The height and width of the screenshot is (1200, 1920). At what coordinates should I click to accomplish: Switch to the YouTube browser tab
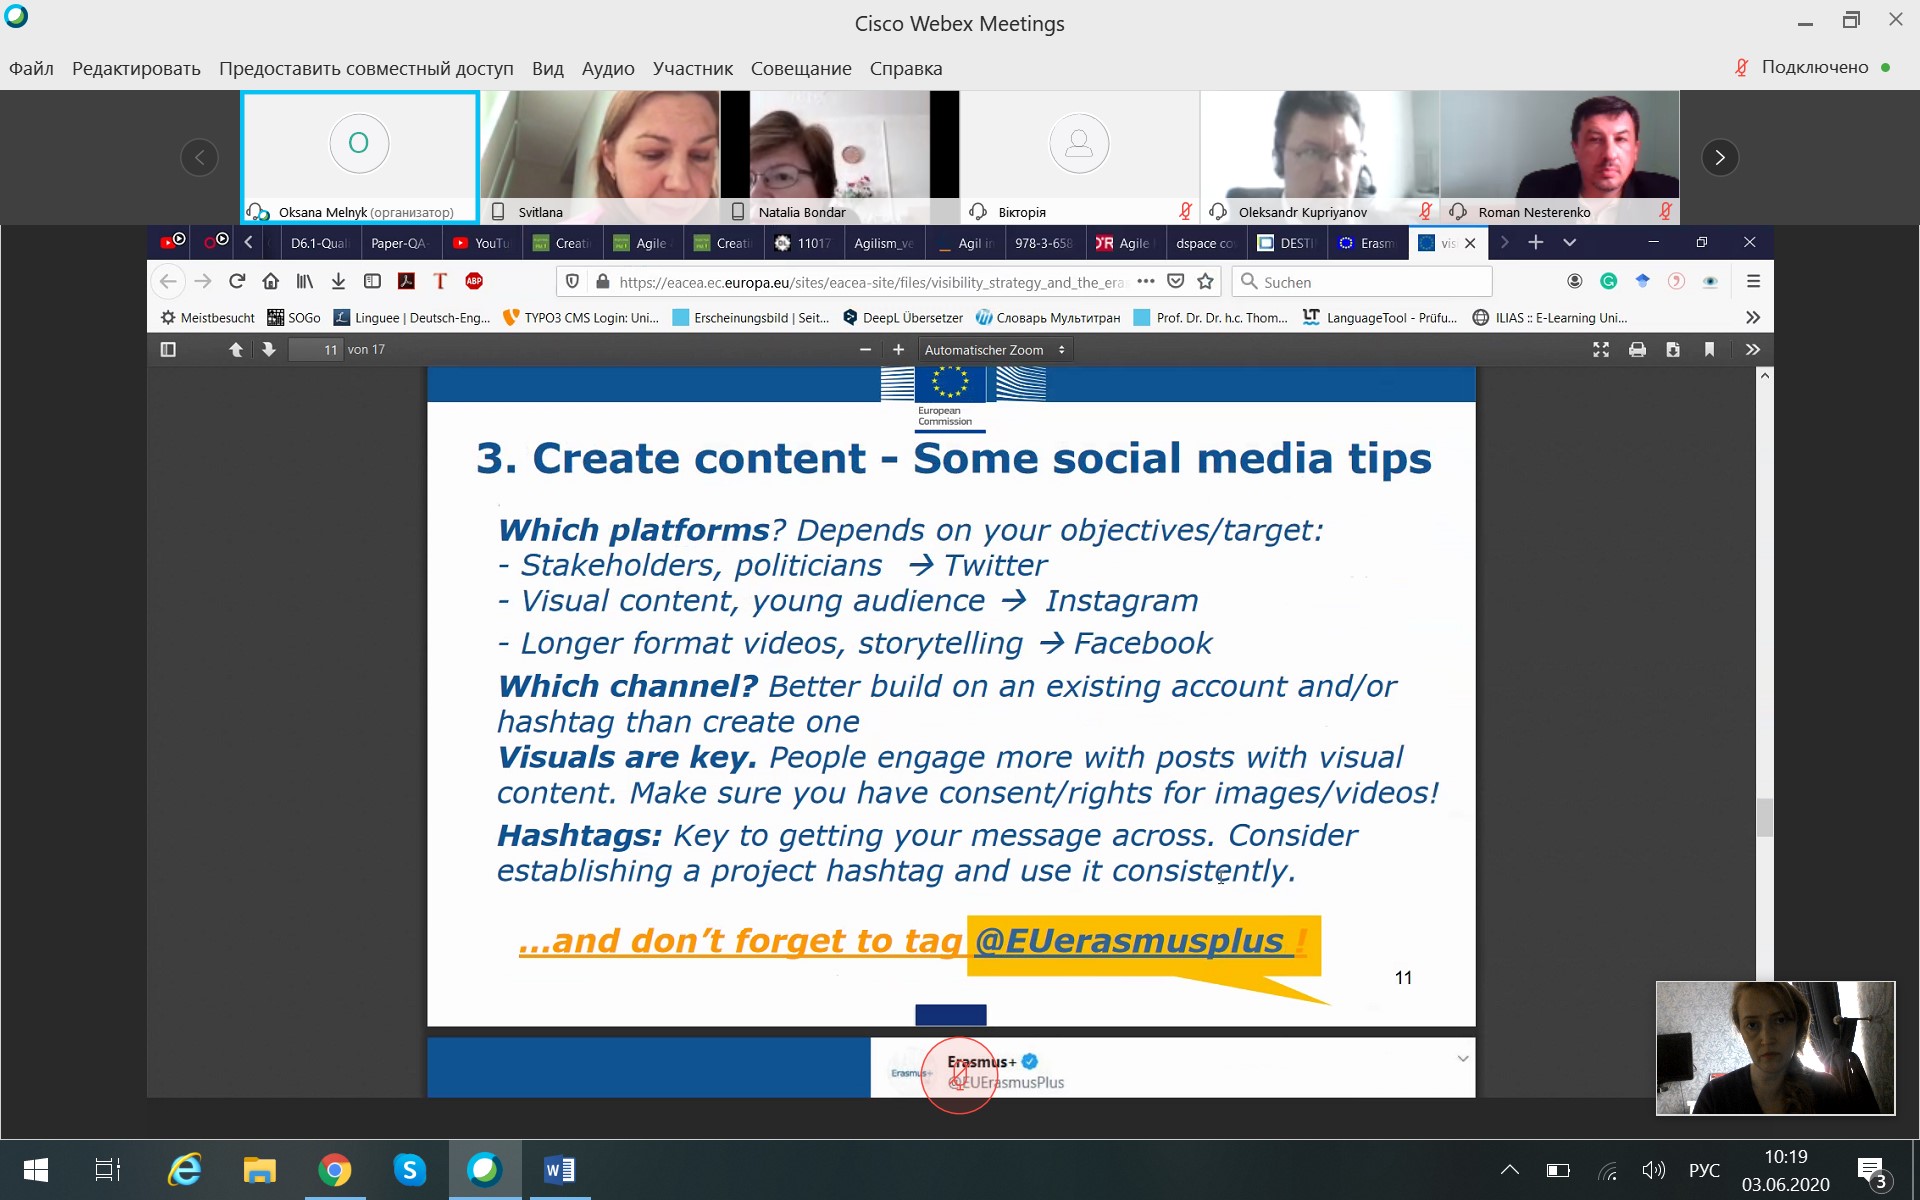[482, 243]
